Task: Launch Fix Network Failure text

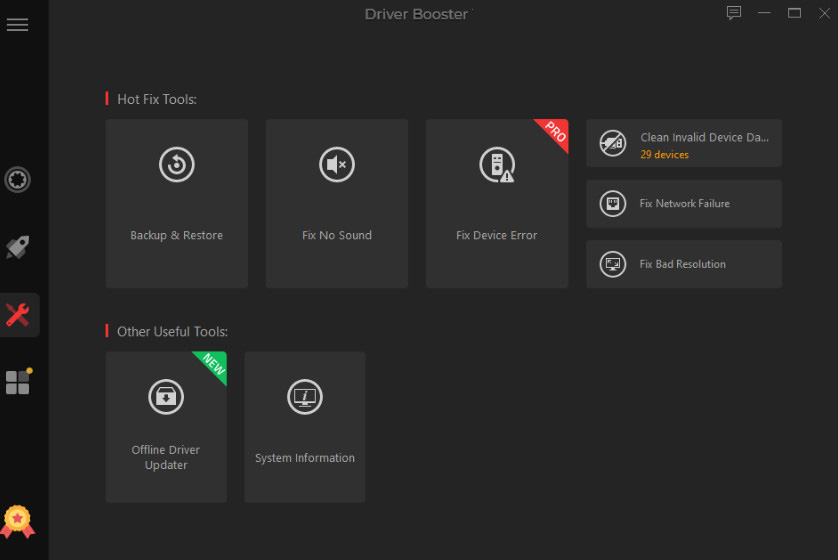Action: (685, 204)
